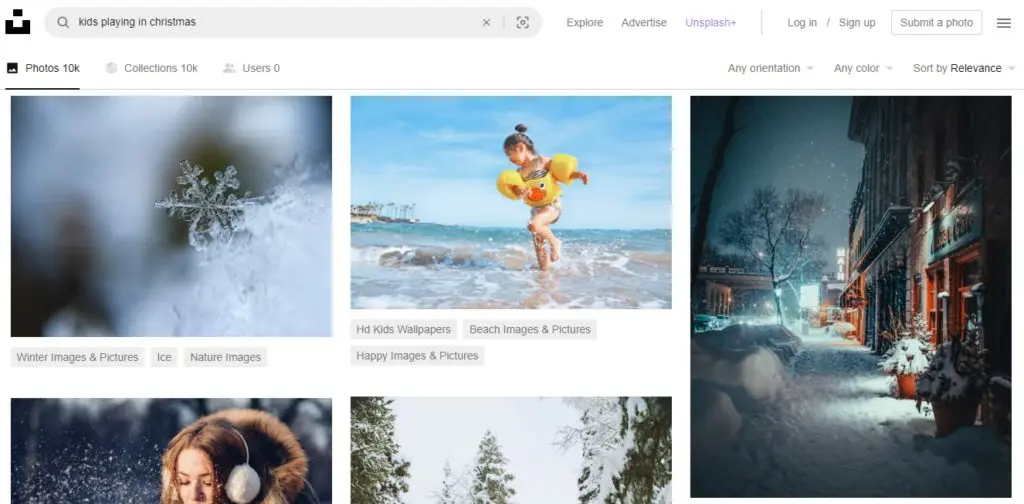Screen dimensions: 1024x504
Task: Open the Explore menu link
Action: pyautogui.click(x=584, y=22)
